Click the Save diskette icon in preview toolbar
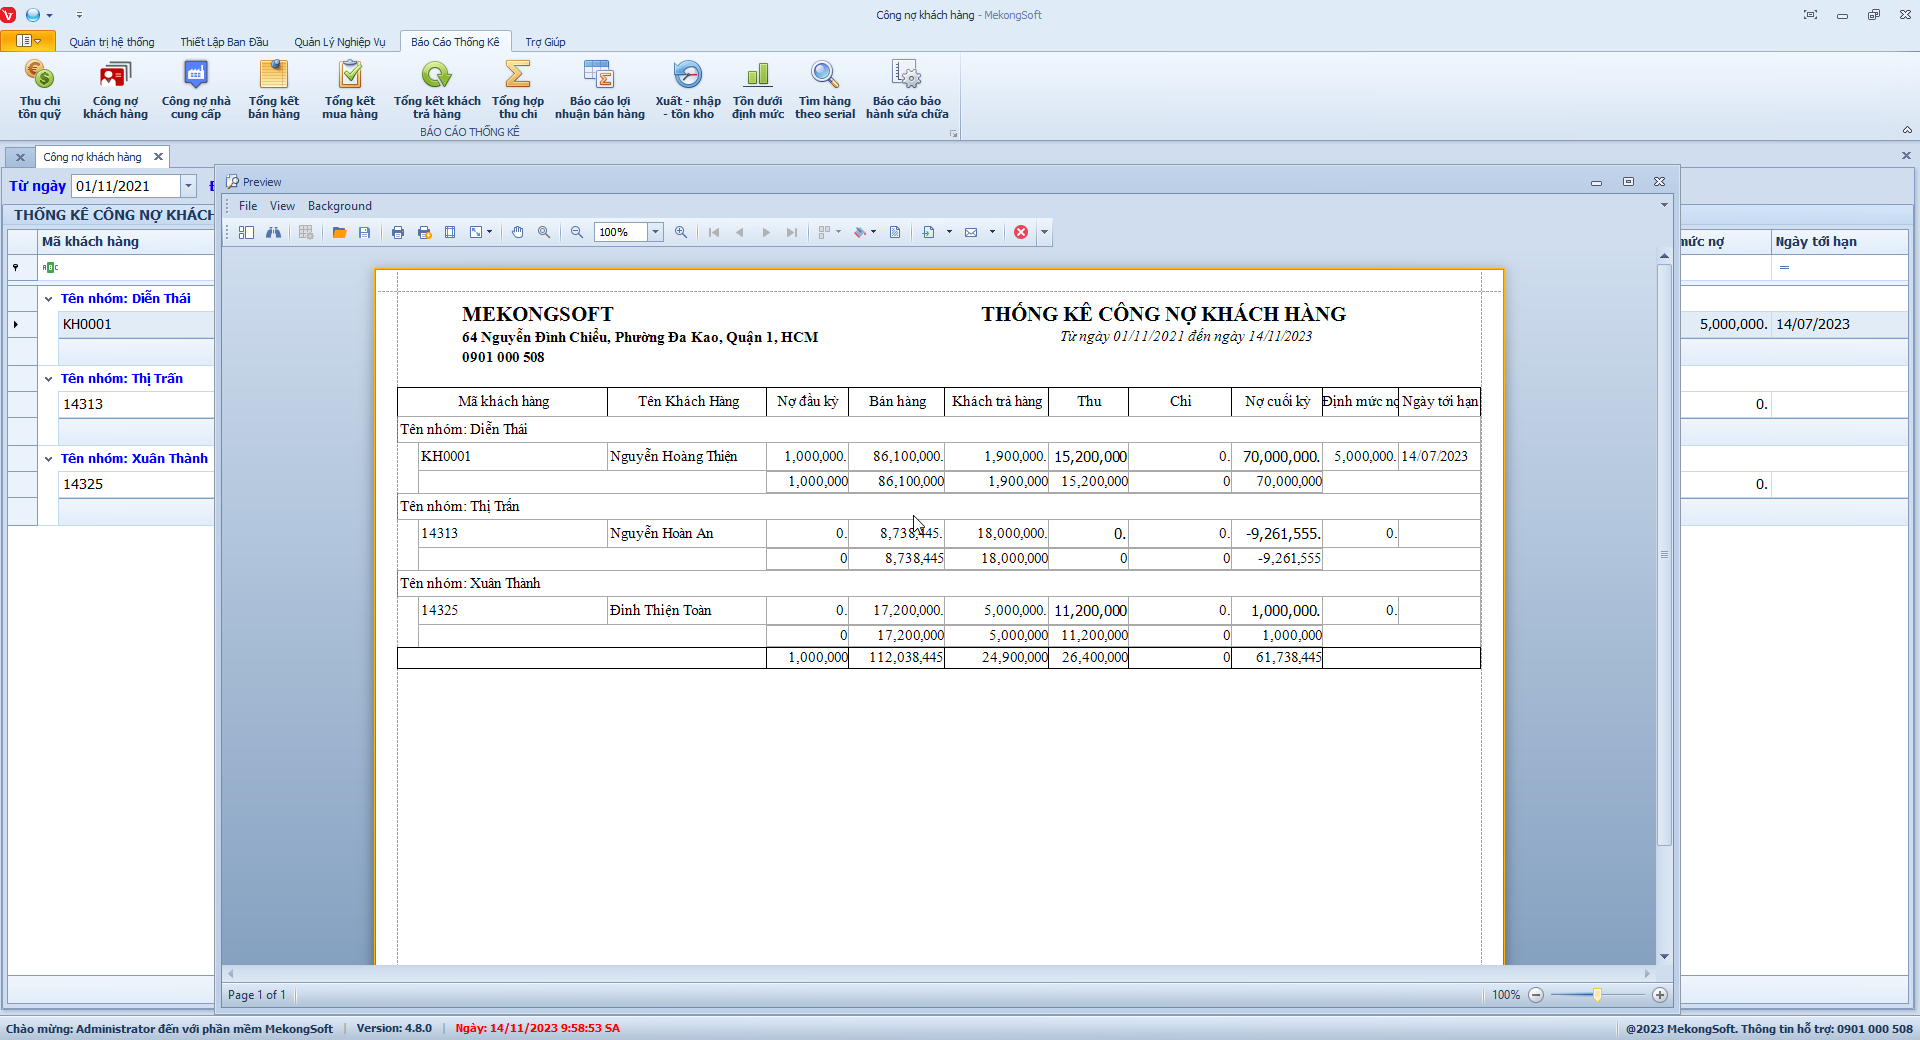Screen dimensions: 1920x1040 [x=364, y=232]
